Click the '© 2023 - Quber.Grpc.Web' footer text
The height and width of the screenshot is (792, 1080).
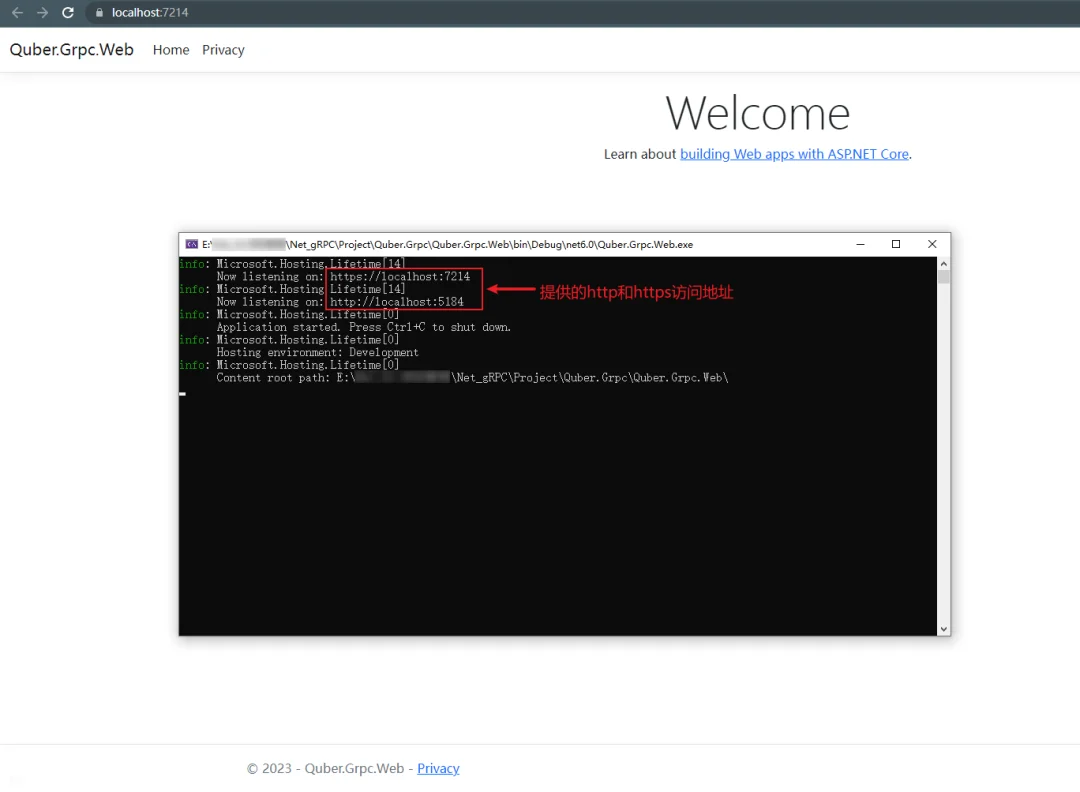point(325,768)
